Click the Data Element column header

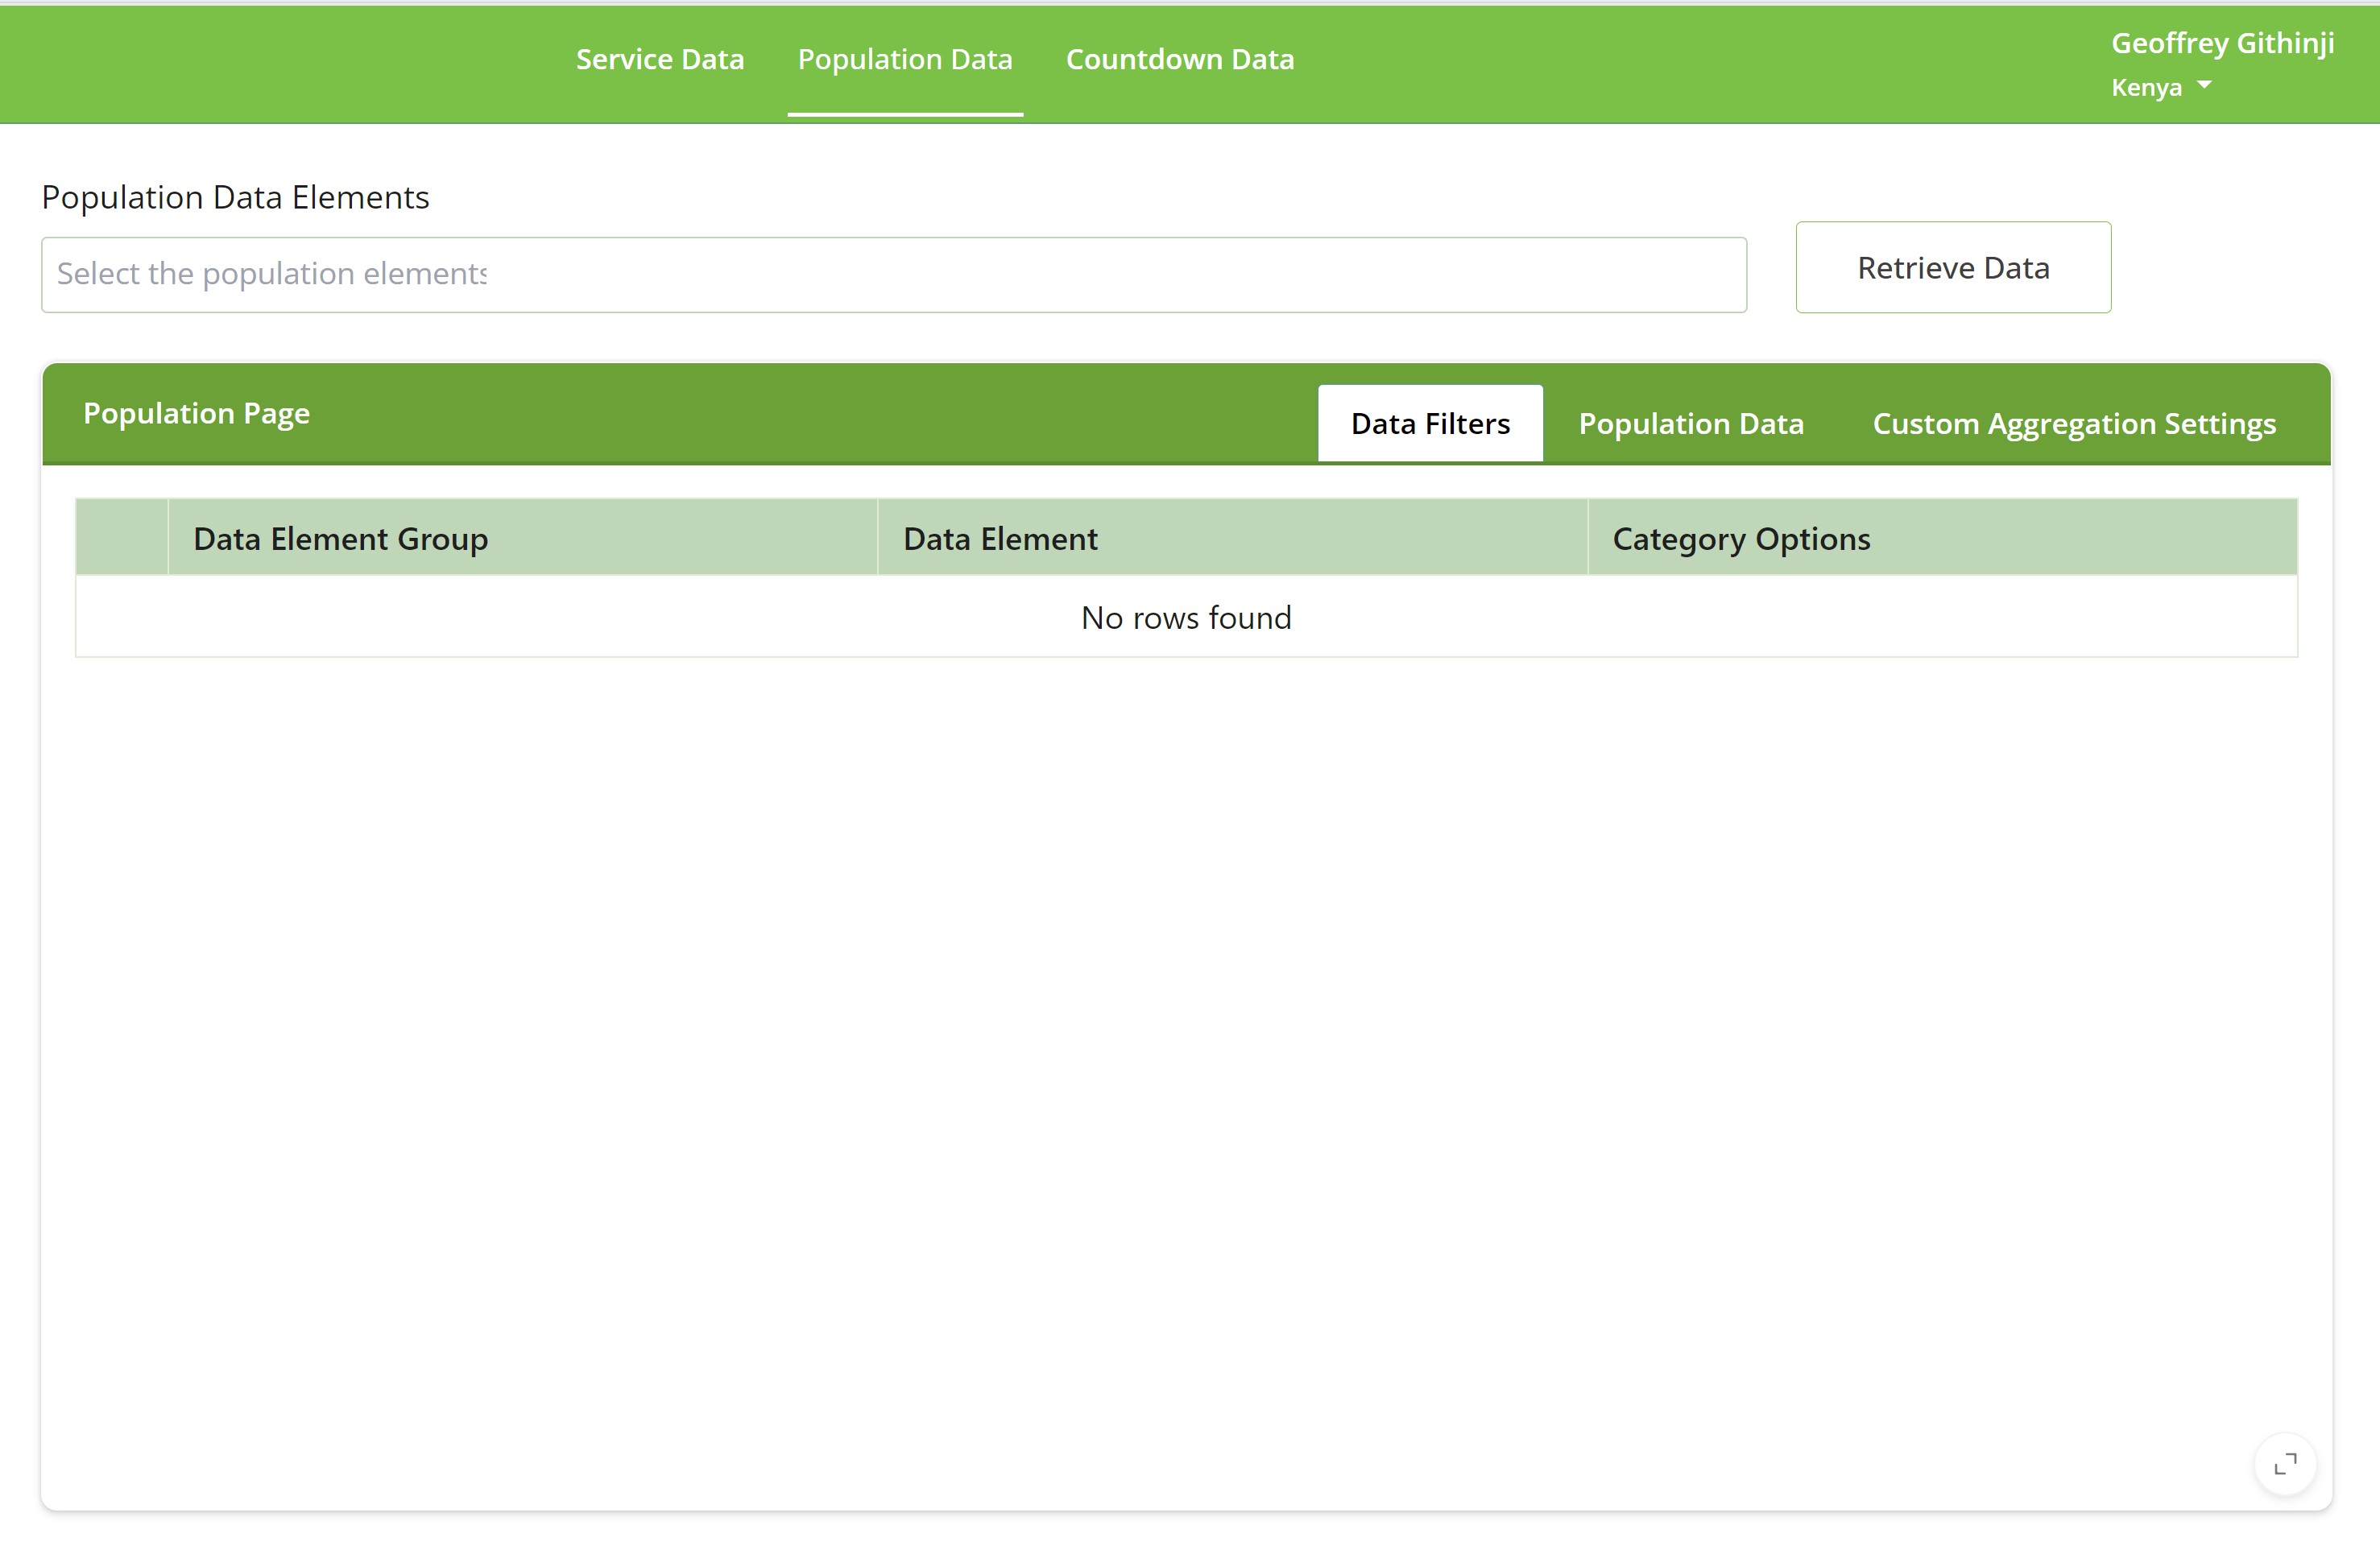[x=999, y=538]
